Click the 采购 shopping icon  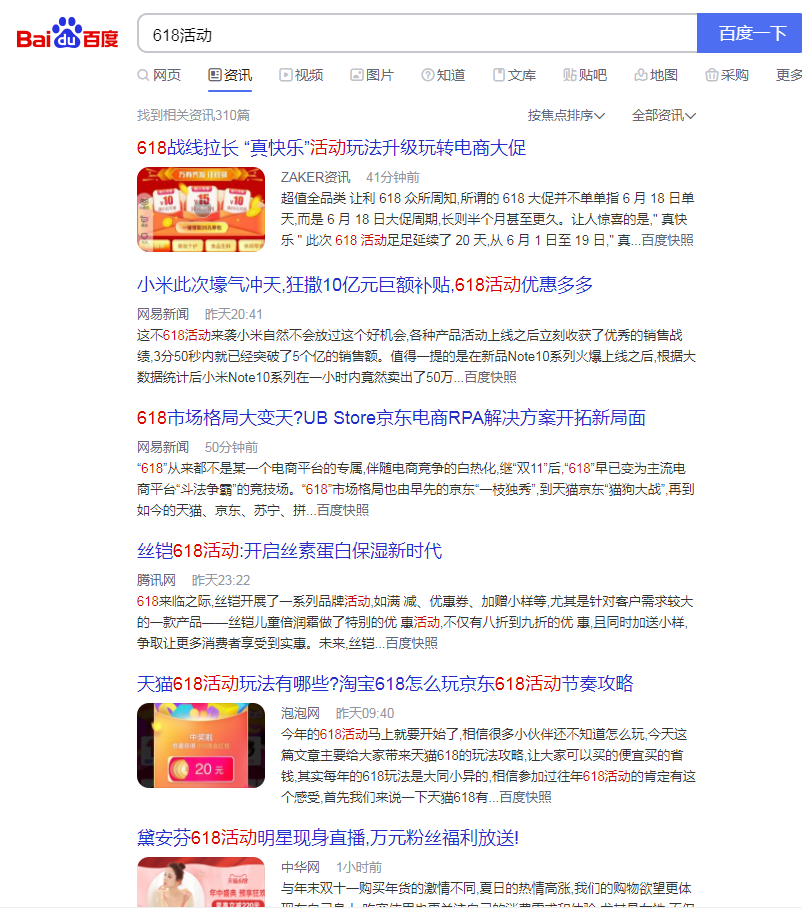(x=712, y=75)
